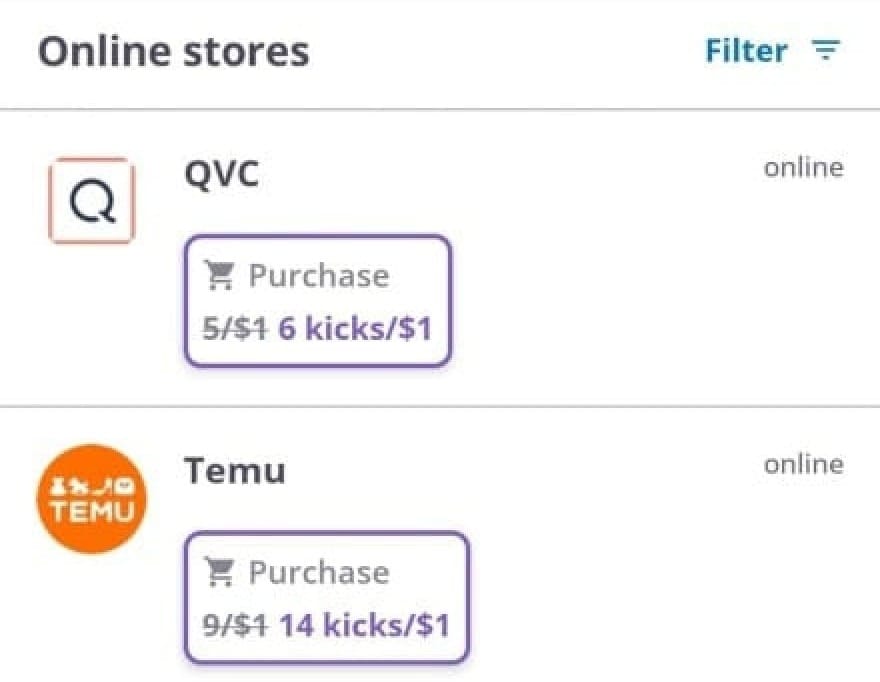Expand QVC store details
880x682 pixels.
coord(222,173)
